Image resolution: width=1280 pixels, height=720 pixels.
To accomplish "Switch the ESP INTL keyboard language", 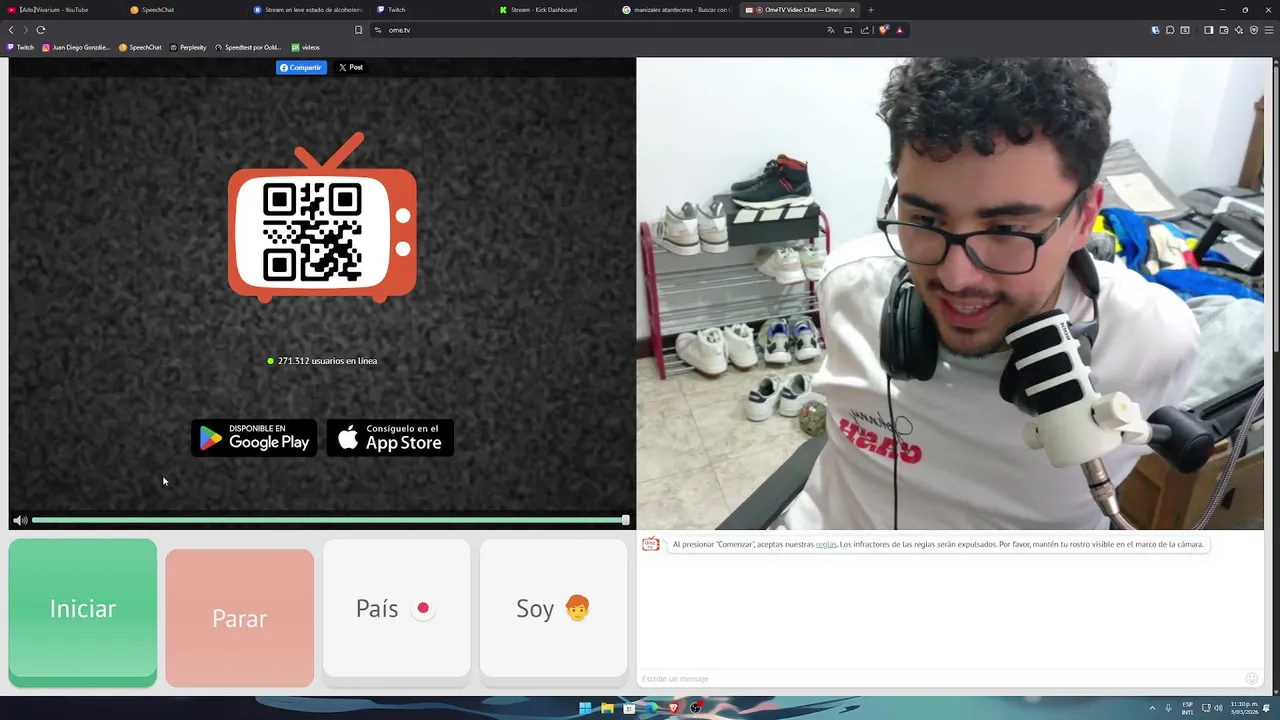I will coord(1188,708).
